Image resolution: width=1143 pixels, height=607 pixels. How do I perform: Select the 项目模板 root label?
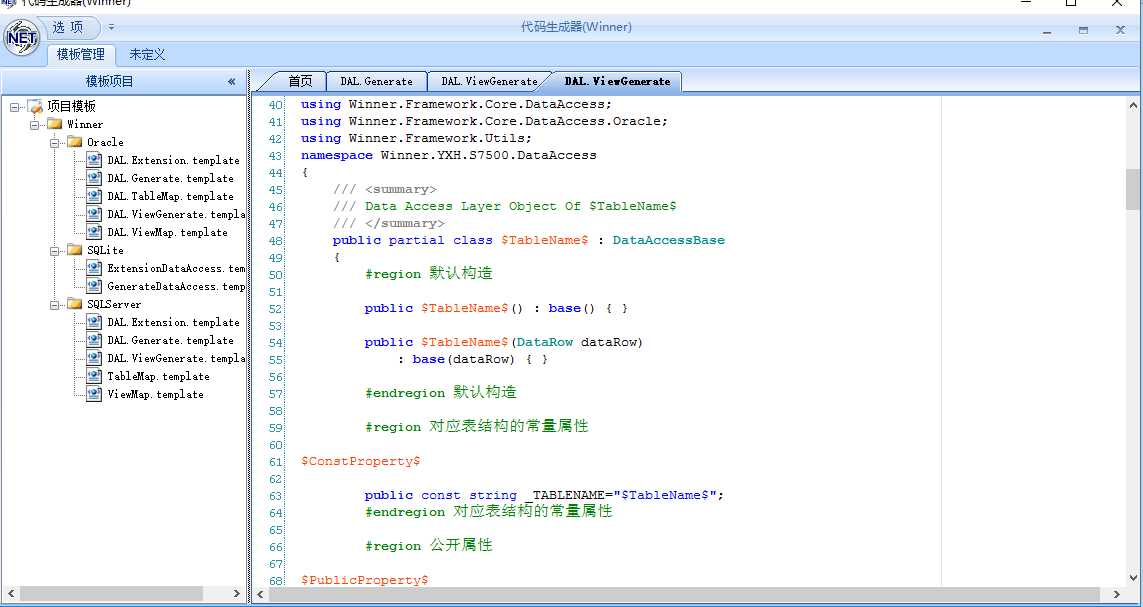point(71,106)
